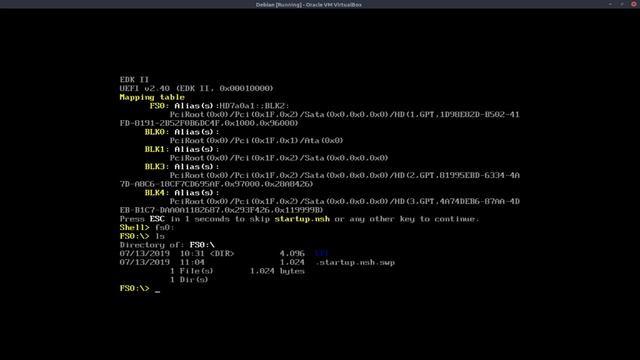Click the 'ESC' key word in the prompt line
The height and width of the screenshot is (360, 640).
[157, 219]
